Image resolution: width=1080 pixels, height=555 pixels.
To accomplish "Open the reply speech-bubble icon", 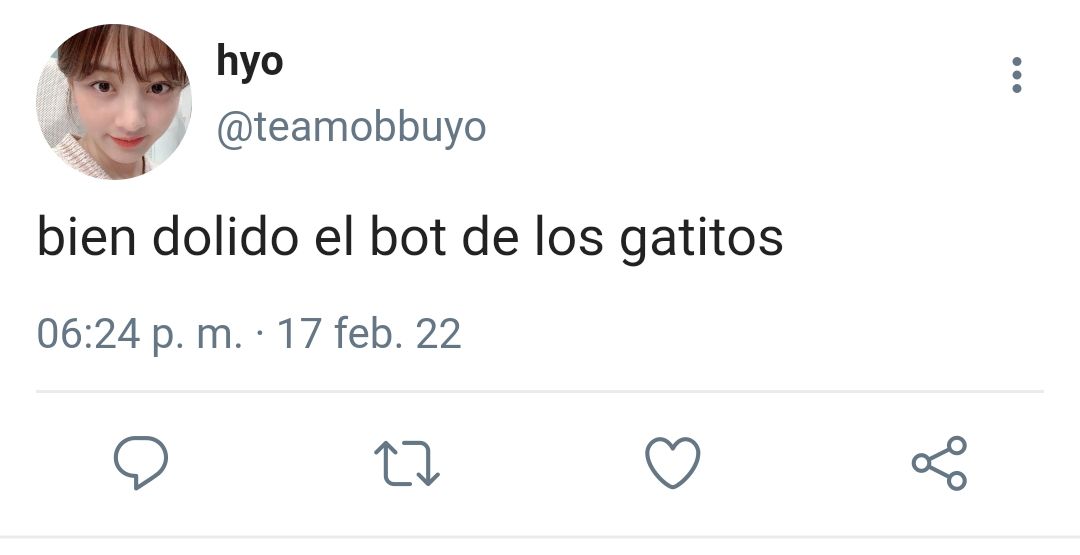I will pos(141,462).
